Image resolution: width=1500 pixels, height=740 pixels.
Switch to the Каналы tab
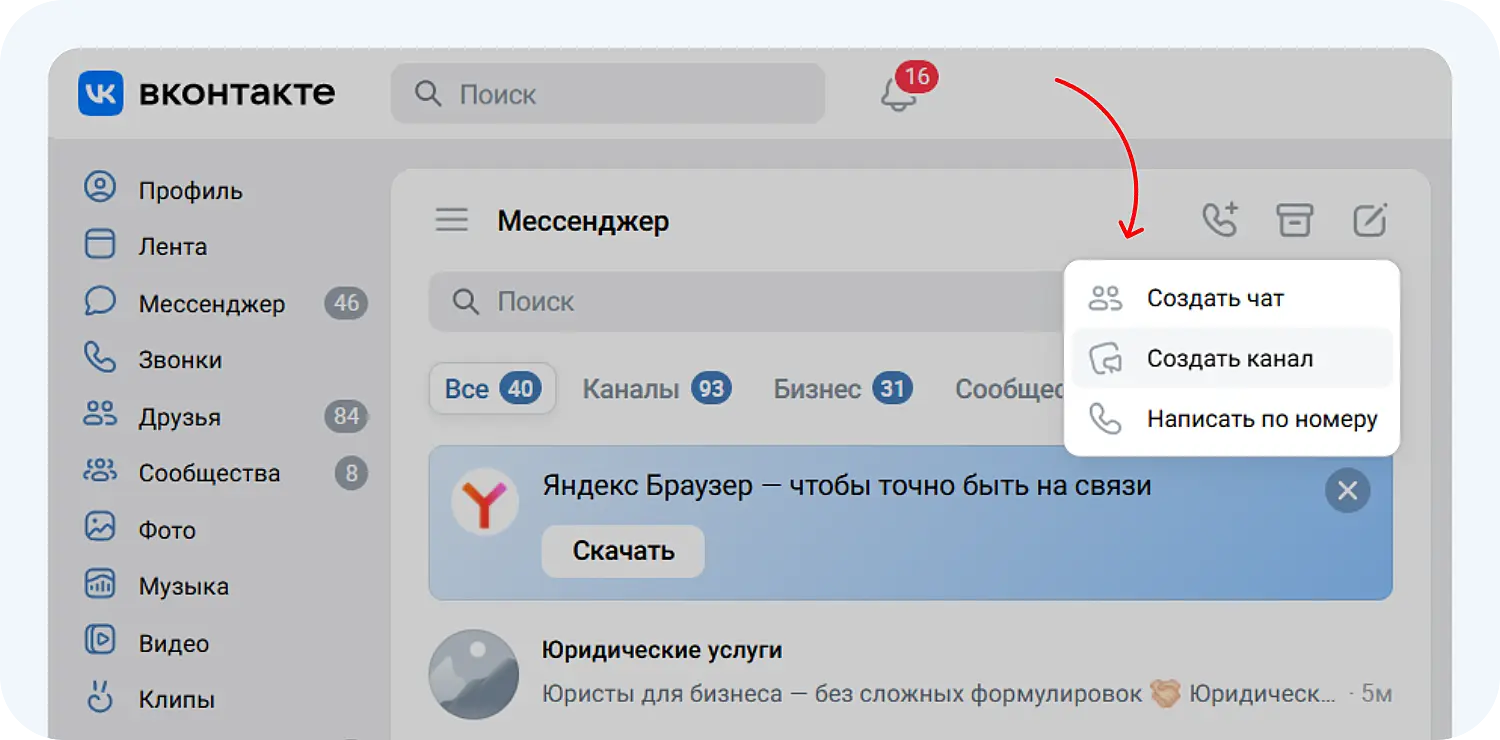tap(657, 389)
